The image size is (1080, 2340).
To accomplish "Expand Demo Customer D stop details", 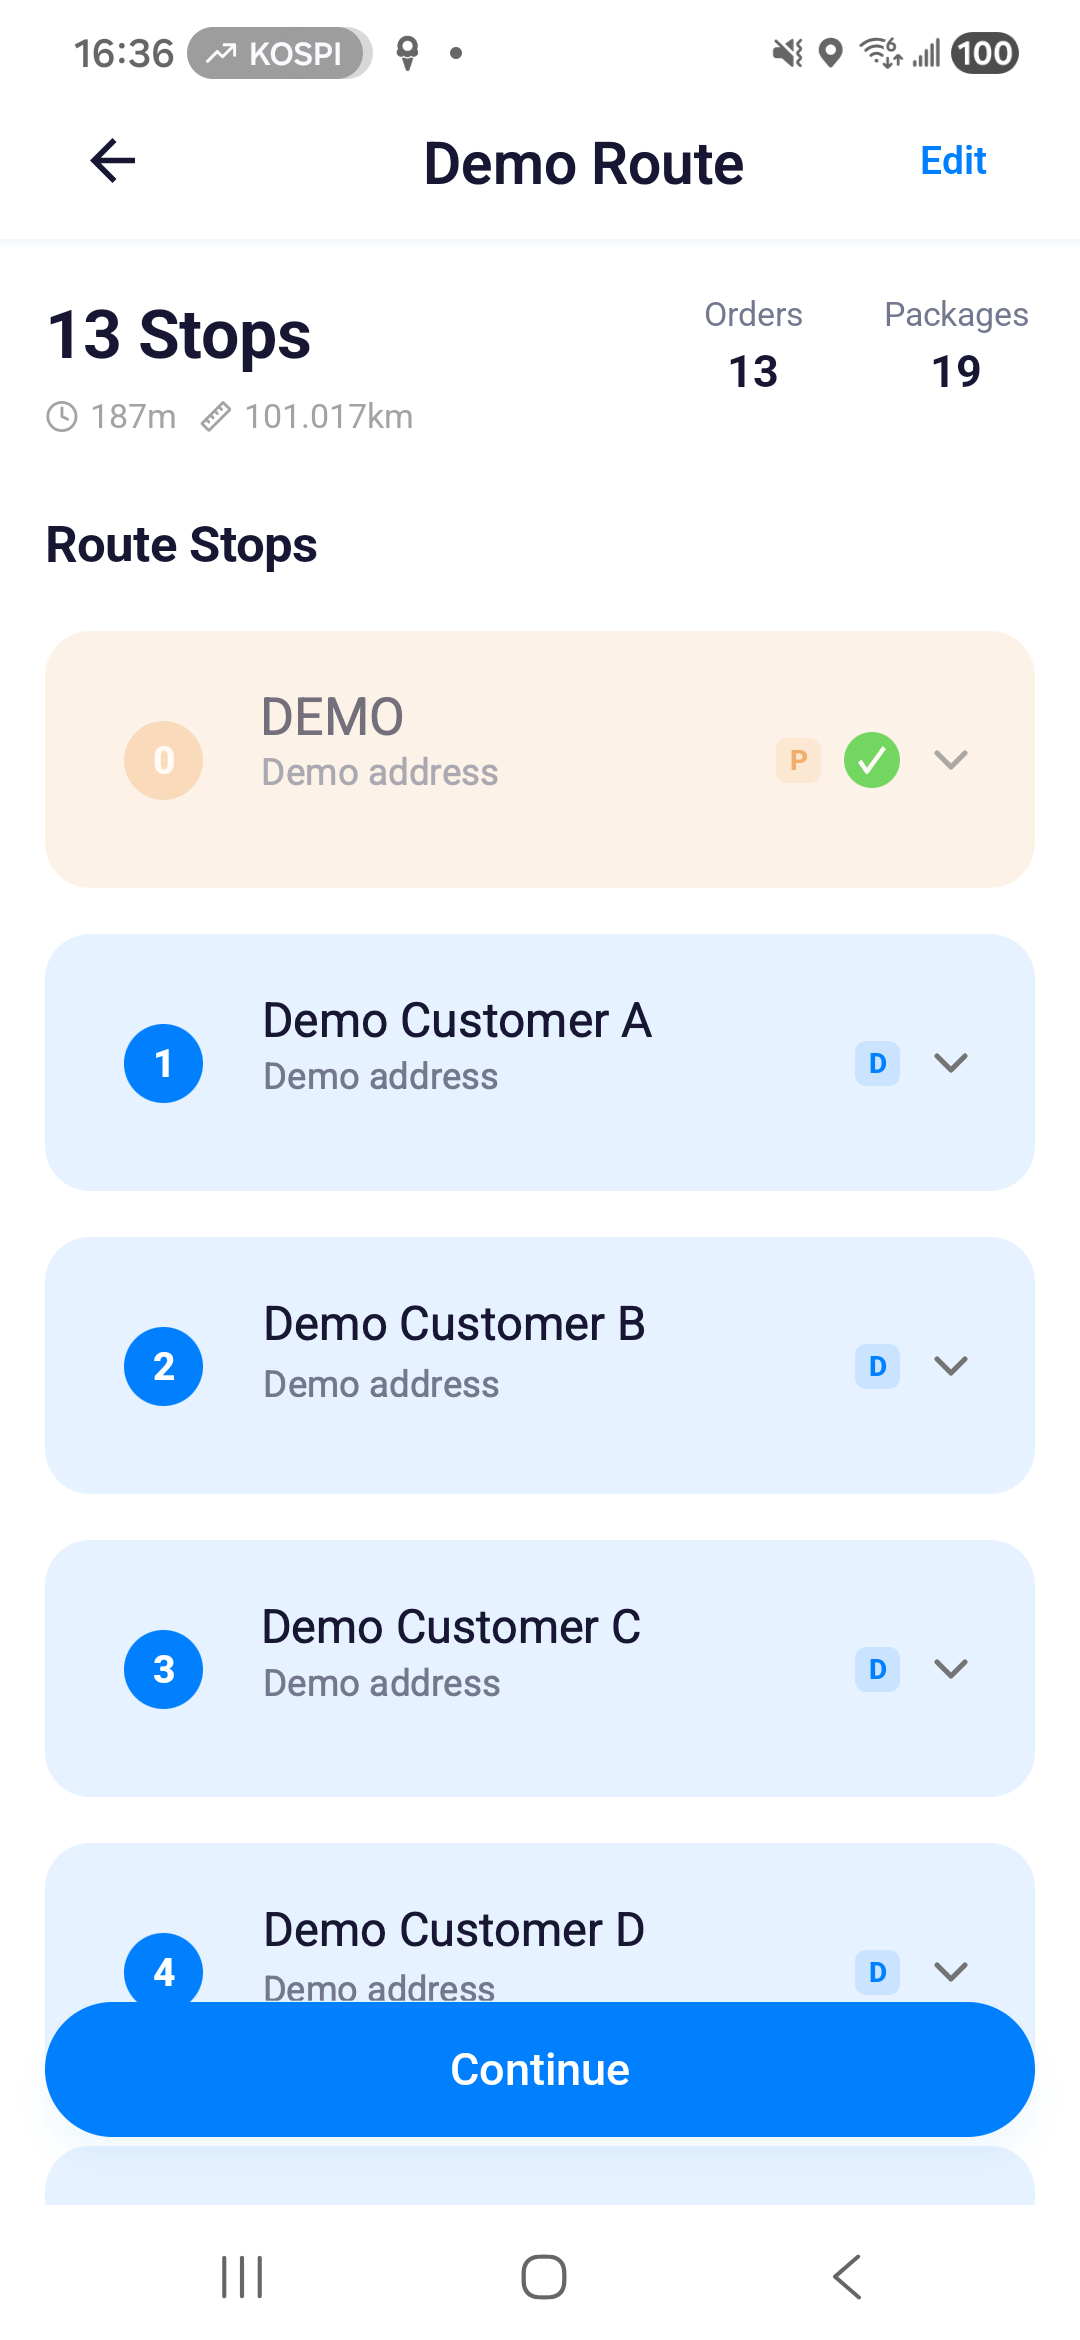I will tap(951, 1972).
